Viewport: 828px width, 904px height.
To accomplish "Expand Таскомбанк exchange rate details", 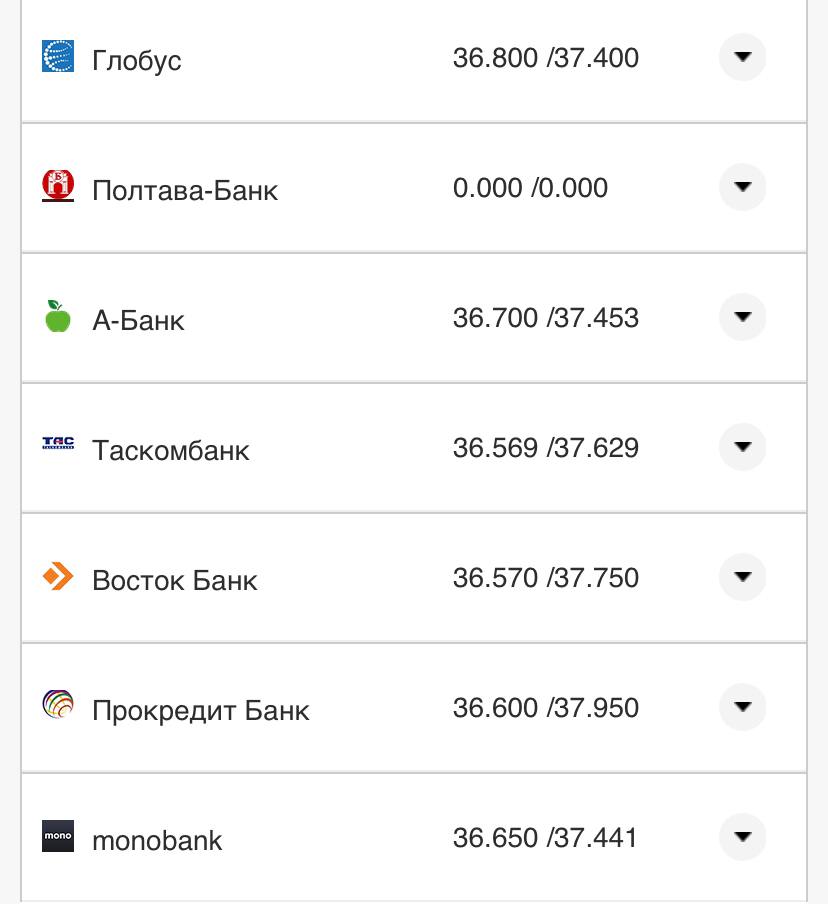I will 742,447.
